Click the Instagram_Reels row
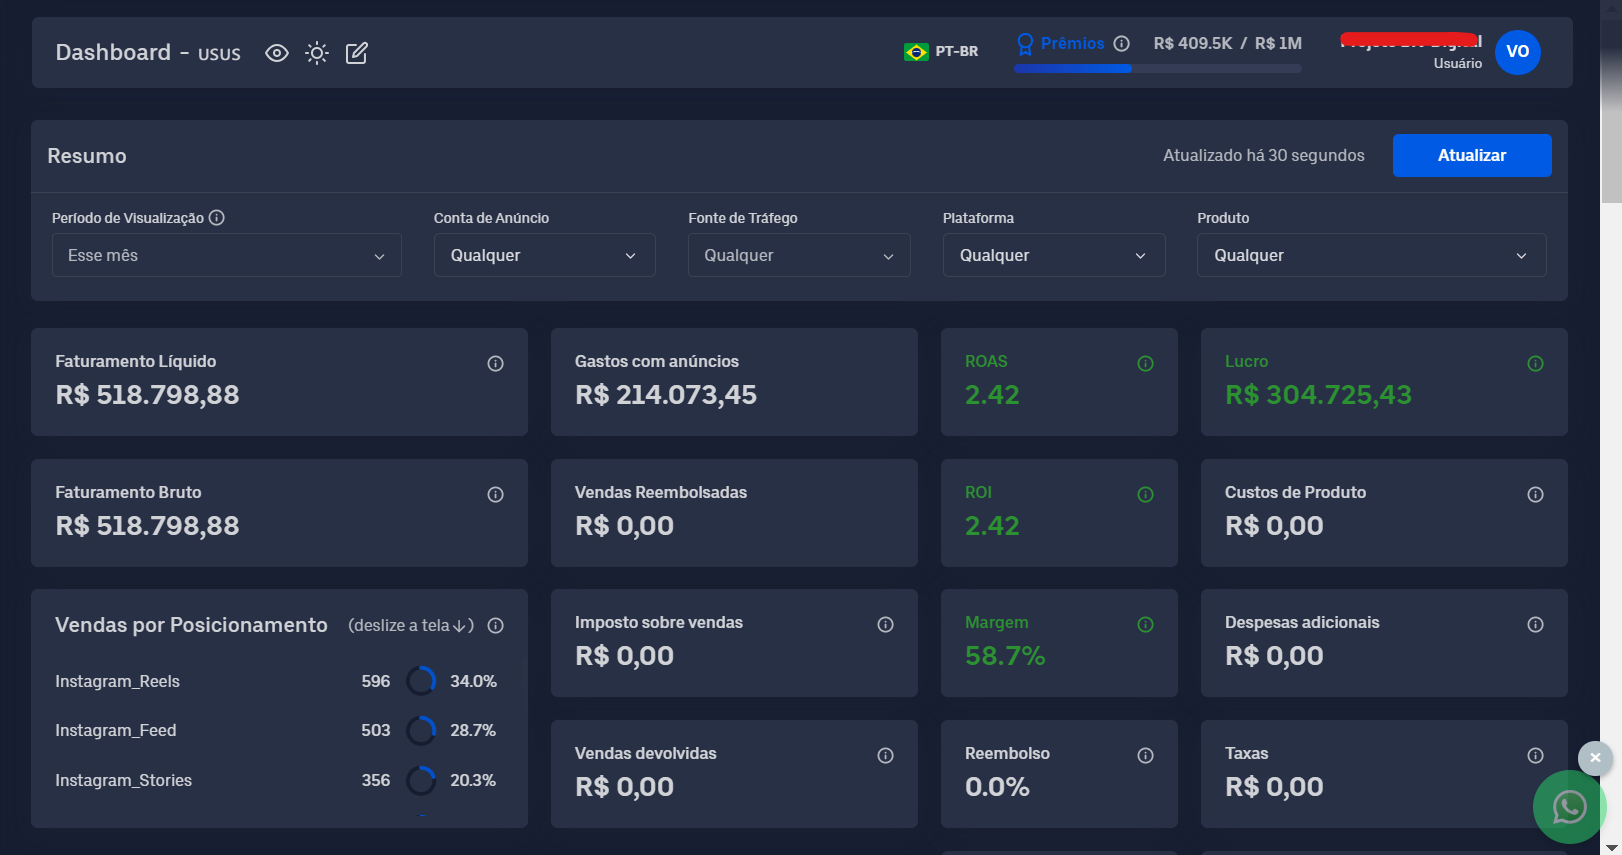Viewport: 1622px width, 855px height. tap(276, 681)
